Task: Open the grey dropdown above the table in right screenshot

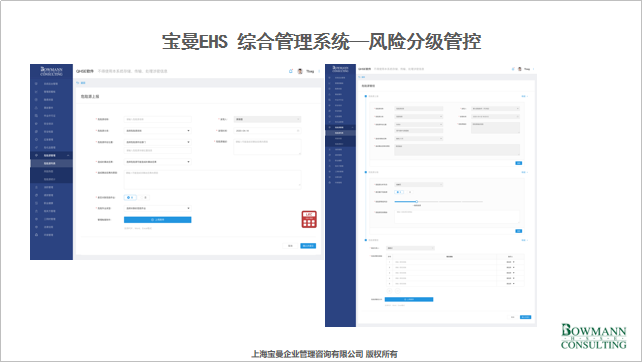Action: pyautogui.click(x=410, y=248)
